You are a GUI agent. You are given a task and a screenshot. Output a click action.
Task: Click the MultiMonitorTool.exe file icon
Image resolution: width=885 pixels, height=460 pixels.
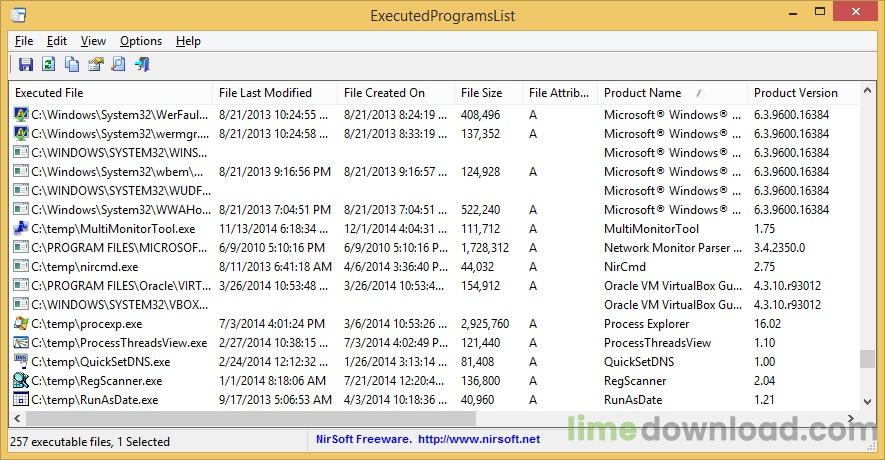click(x=21, y=229)
